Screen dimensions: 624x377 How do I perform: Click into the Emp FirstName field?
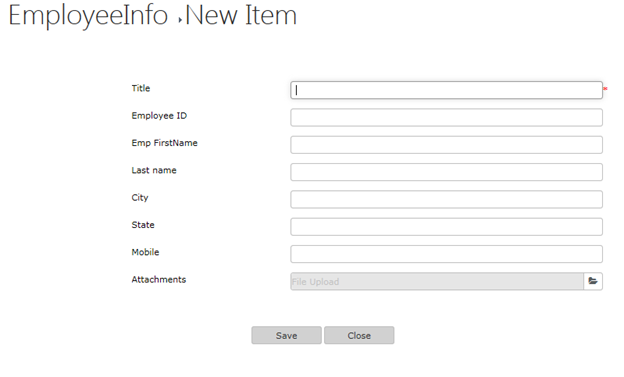tap(447, 145)
